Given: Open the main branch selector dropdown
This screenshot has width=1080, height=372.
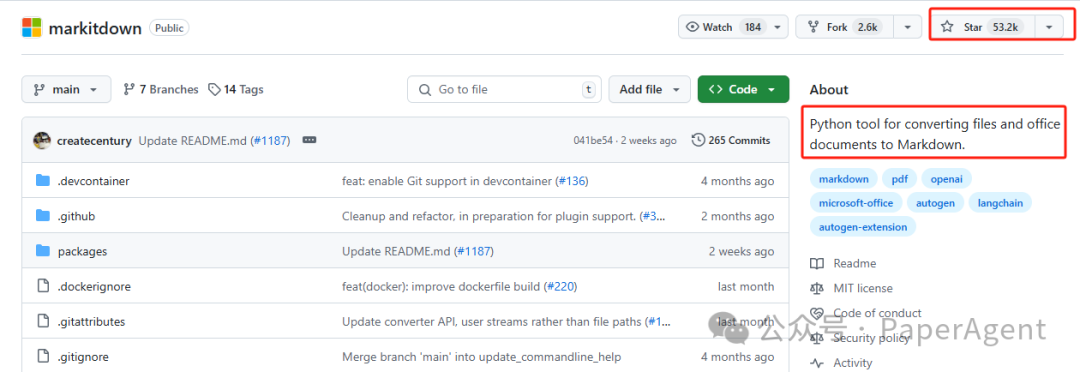Looking at the screenshot, I should coord(66,90).
